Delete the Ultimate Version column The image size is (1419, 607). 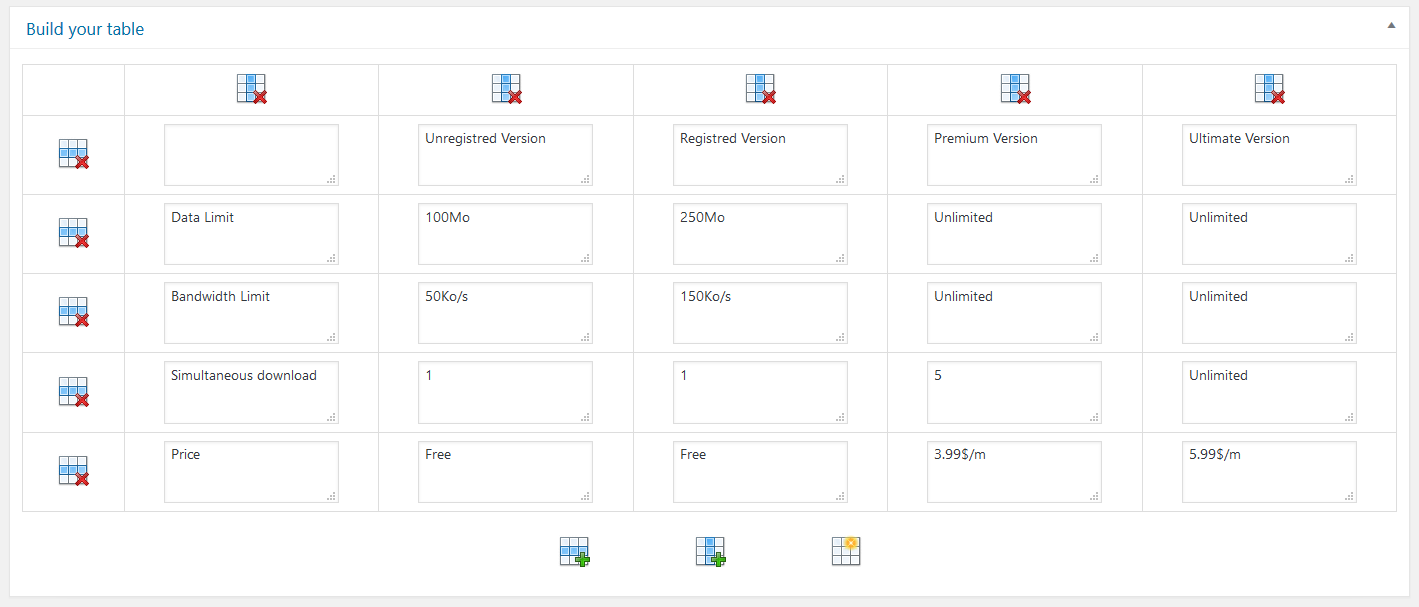[x=1269, y=89]
